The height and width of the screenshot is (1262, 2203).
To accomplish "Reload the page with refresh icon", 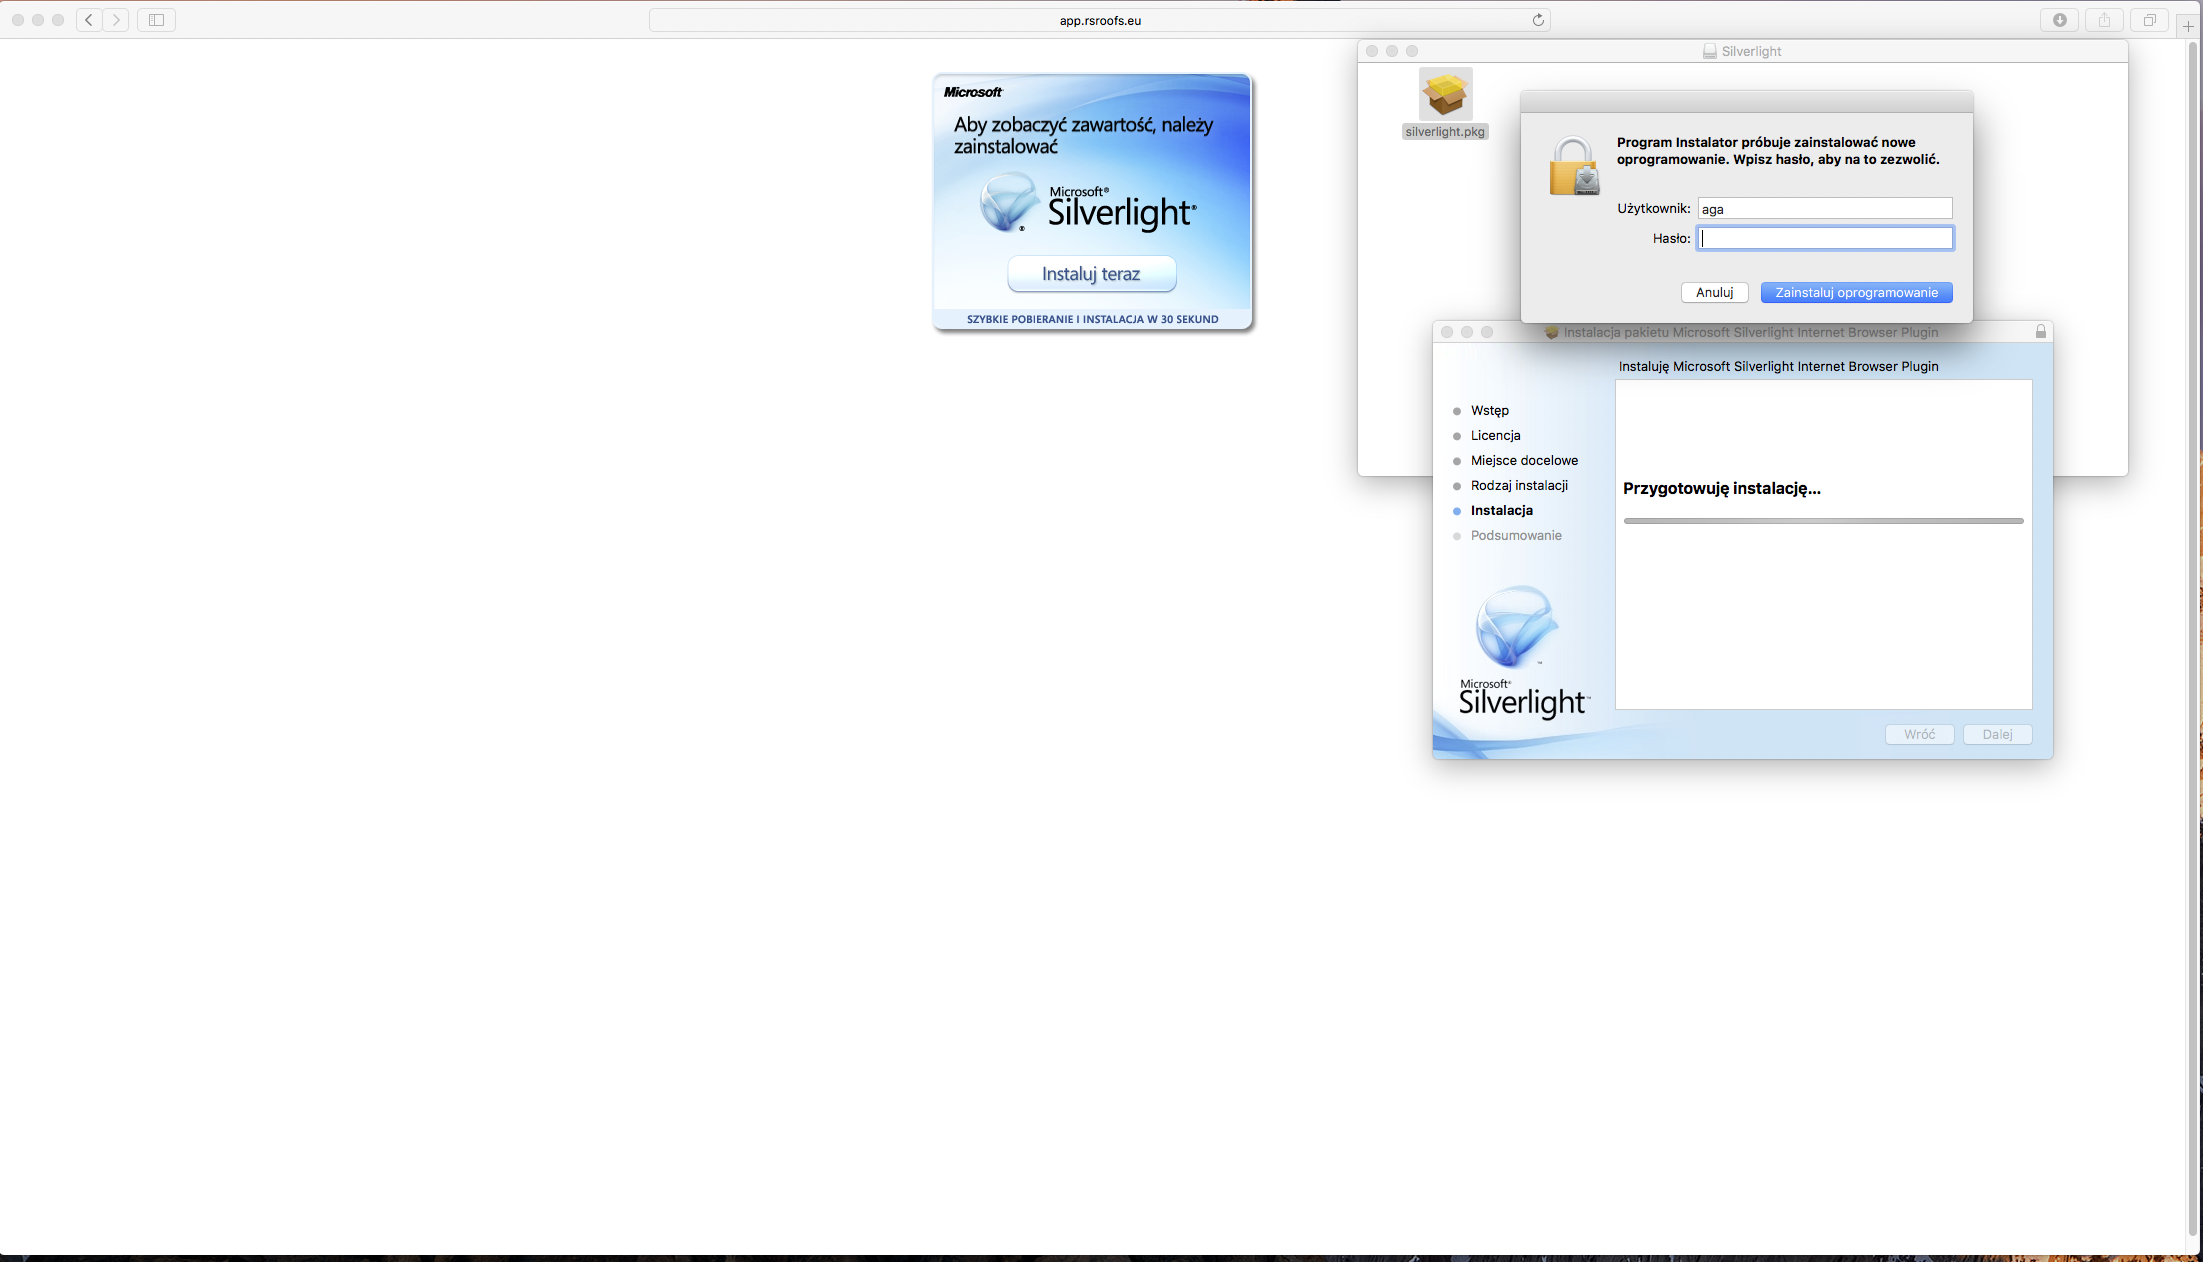I will click(1538, 20).
